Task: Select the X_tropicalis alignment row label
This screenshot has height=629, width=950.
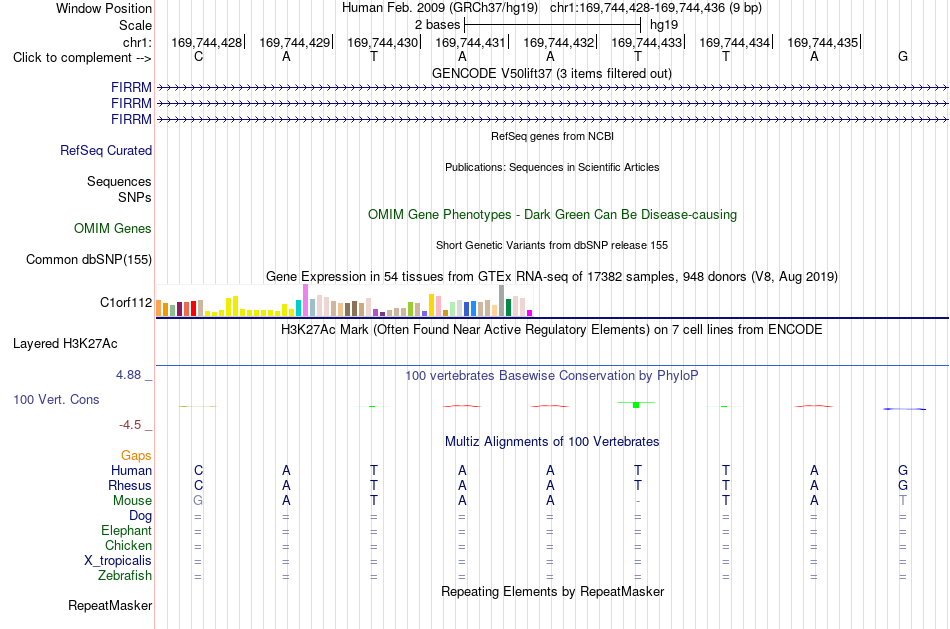Action: click(118, 561)
